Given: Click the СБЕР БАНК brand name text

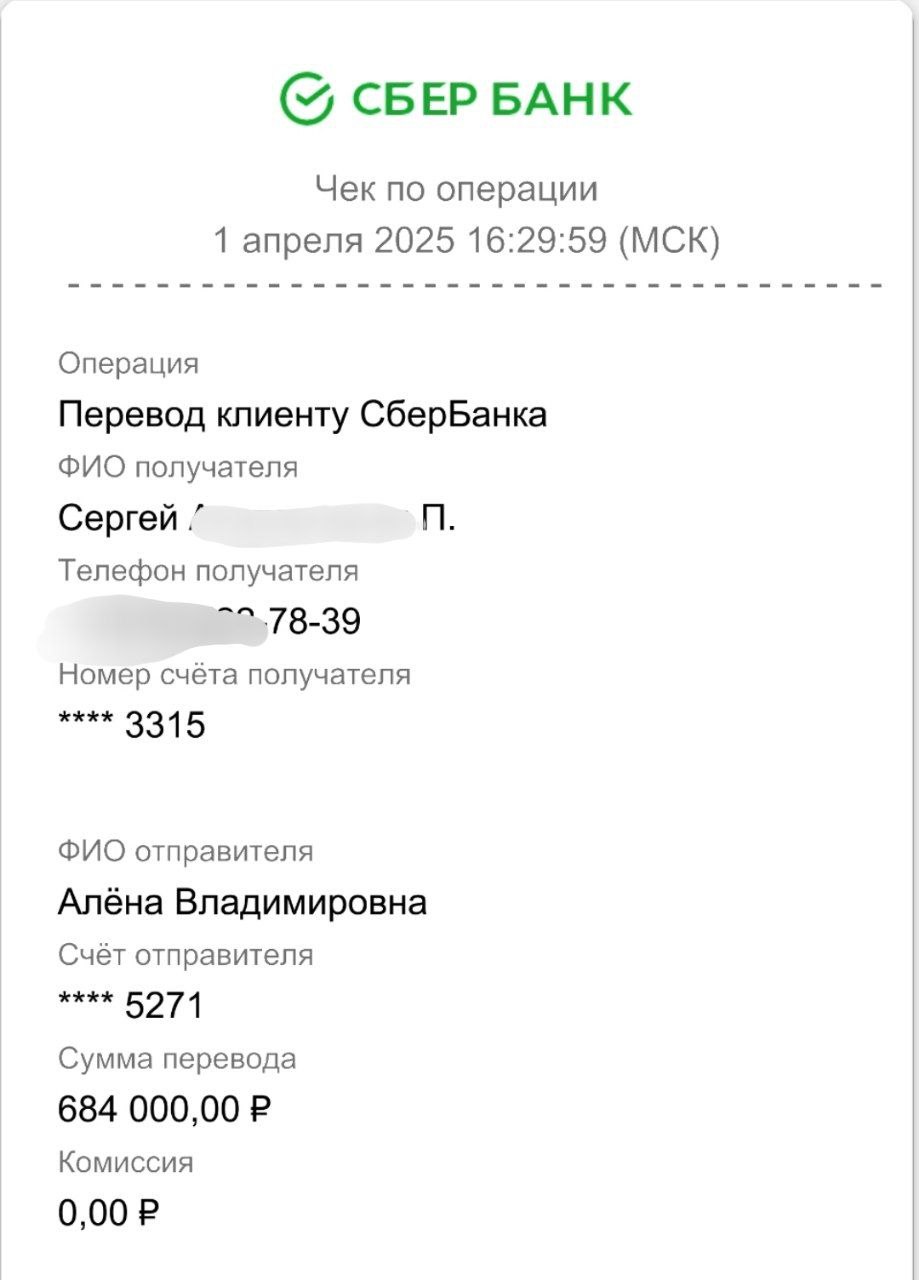Looking at the screenshot, I should pos(490,99).
